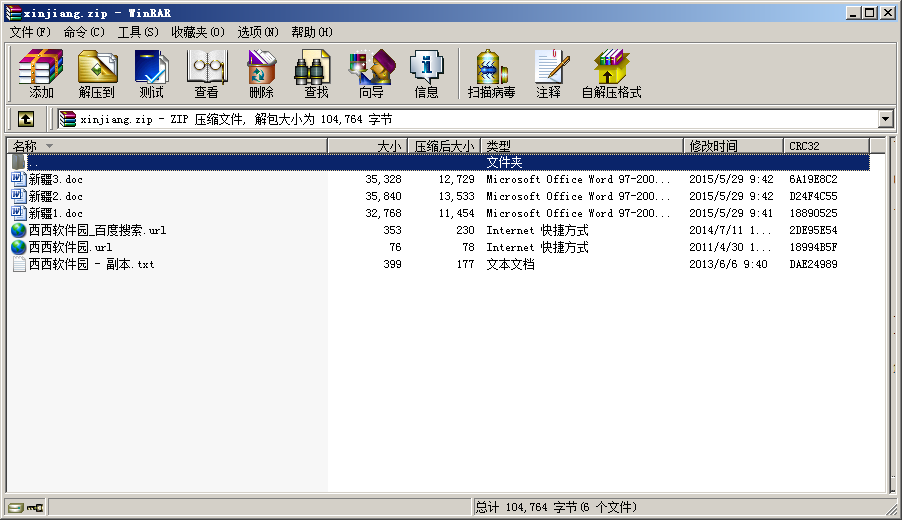Screen dimensions: 902x520
Task: Show archive 信息 (Info) icon
Action: (426, 74)
